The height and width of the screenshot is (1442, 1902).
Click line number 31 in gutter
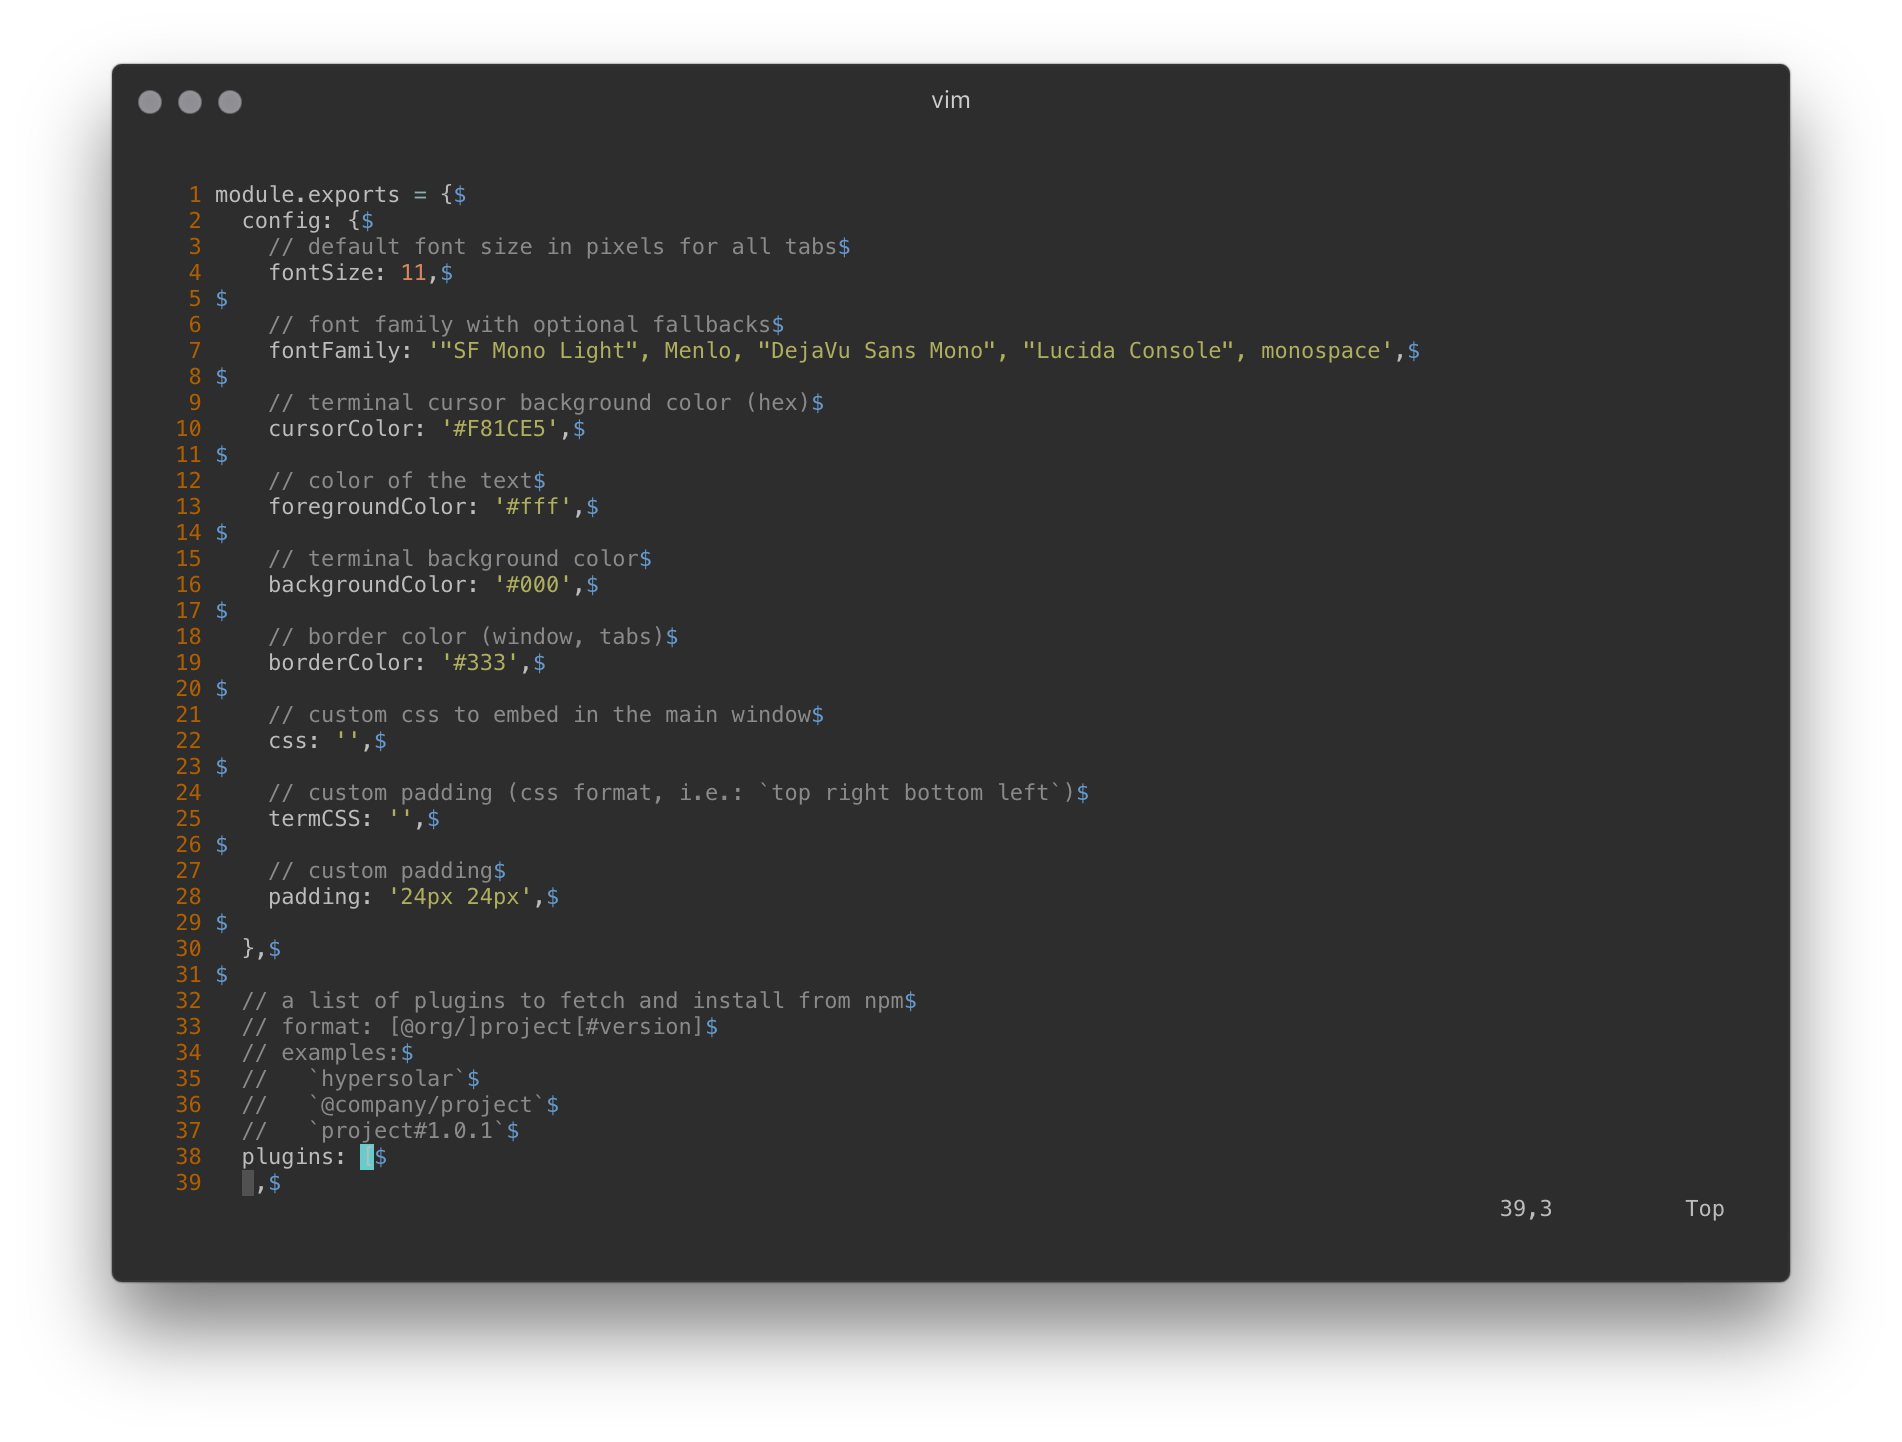coord(189,975)
